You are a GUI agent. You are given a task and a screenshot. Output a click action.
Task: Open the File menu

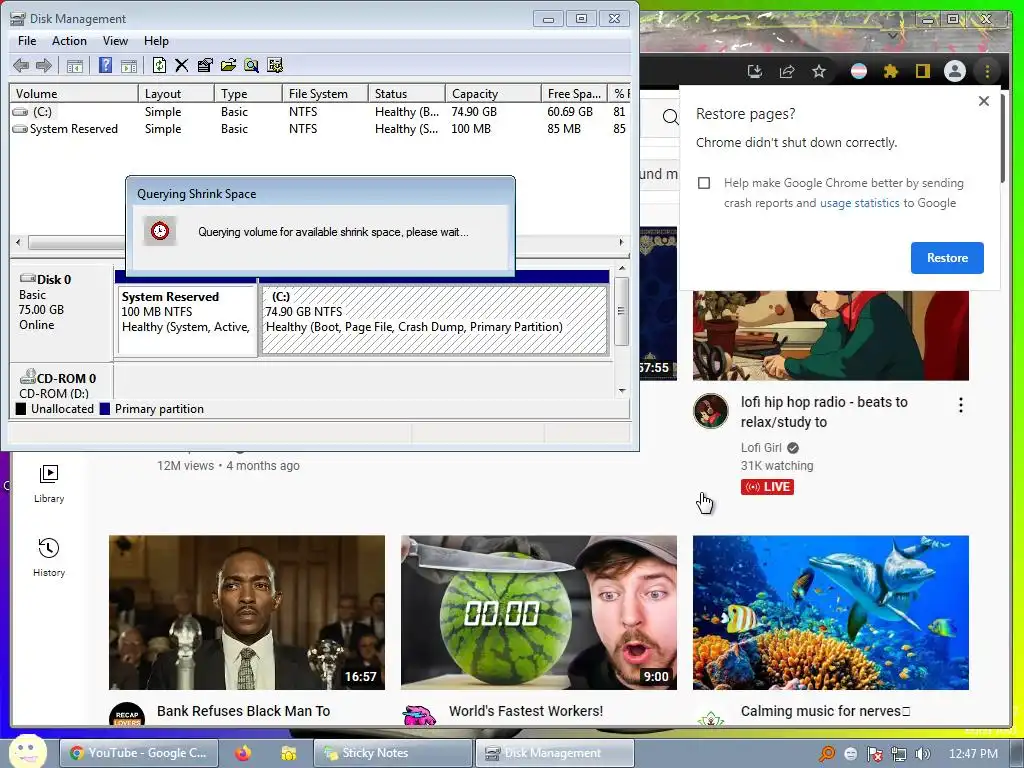[27, 40]
